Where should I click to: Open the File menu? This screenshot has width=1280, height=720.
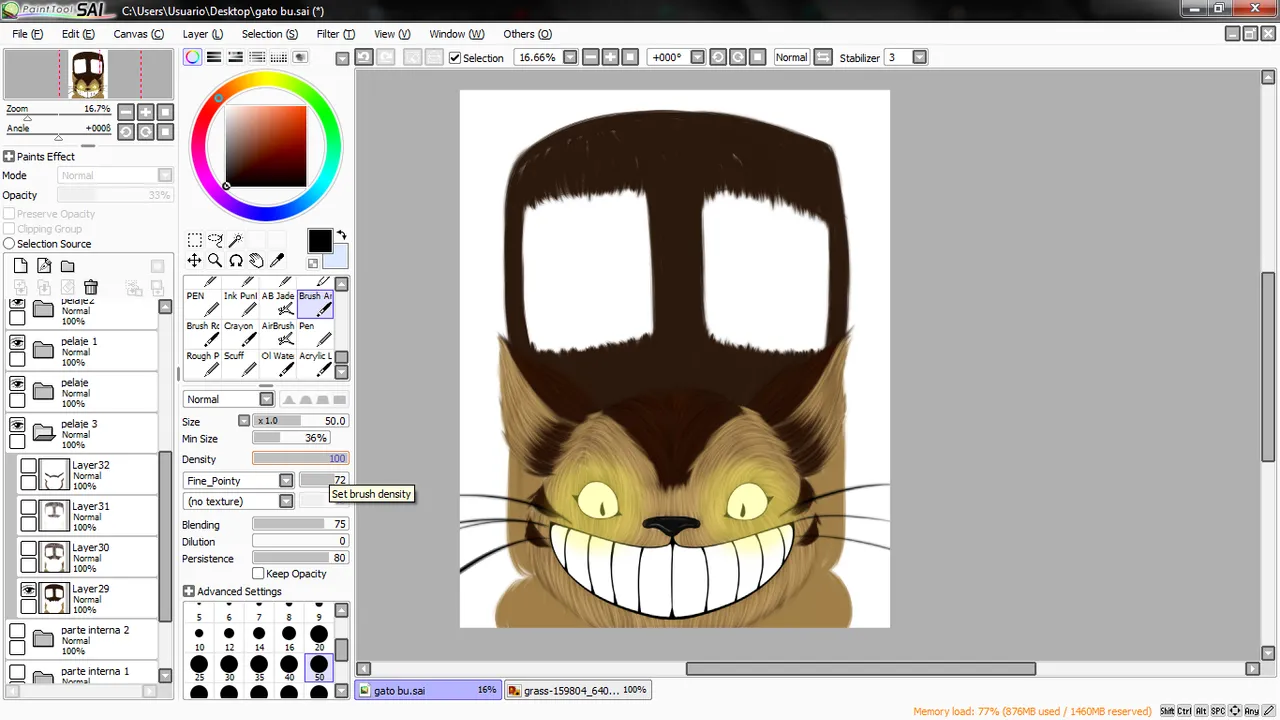tap(27, 34)
